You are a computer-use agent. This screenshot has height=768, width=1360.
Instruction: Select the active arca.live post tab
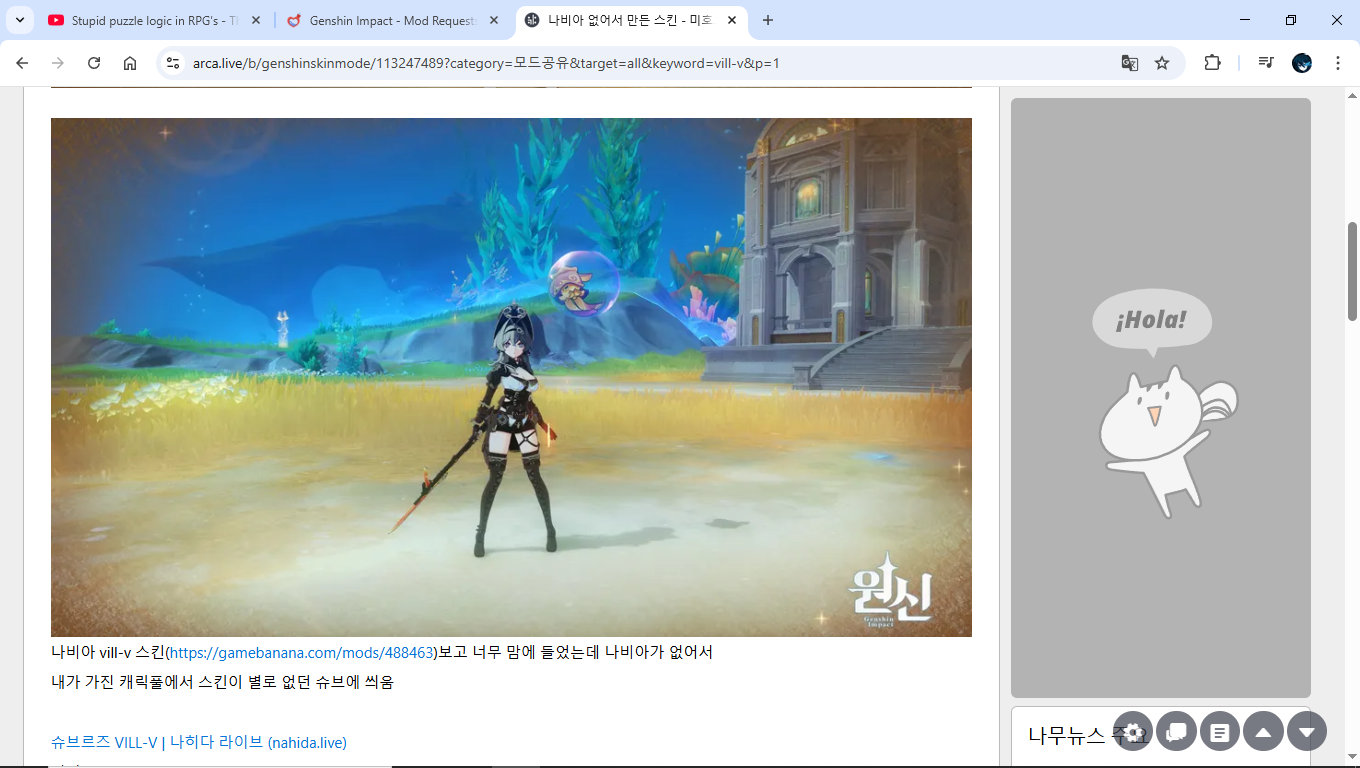632,20
